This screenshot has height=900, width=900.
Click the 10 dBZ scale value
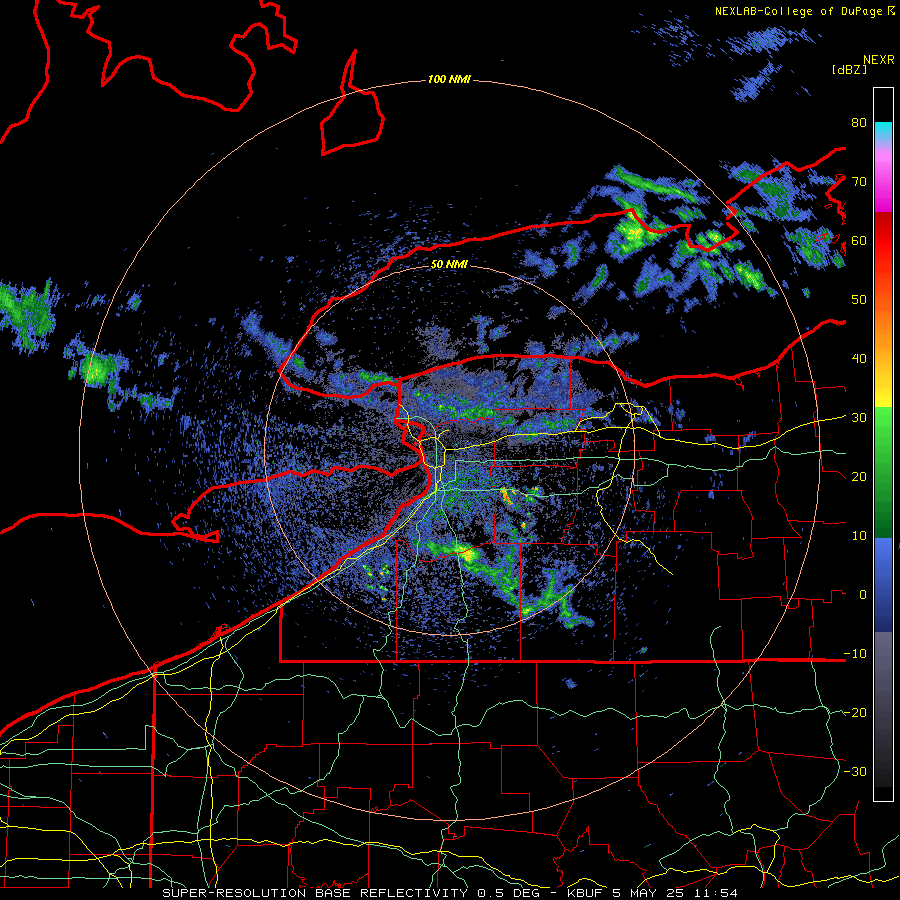click(x=859, y=536)
